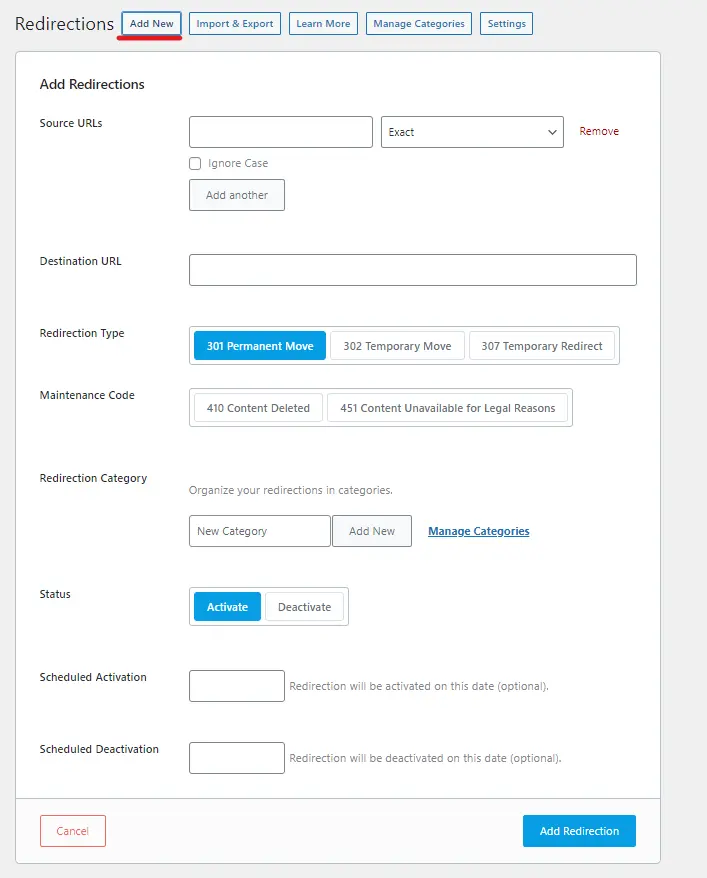707x878 pixels.
Task: Click inside the Source URLs field
Action: point(280,131)
